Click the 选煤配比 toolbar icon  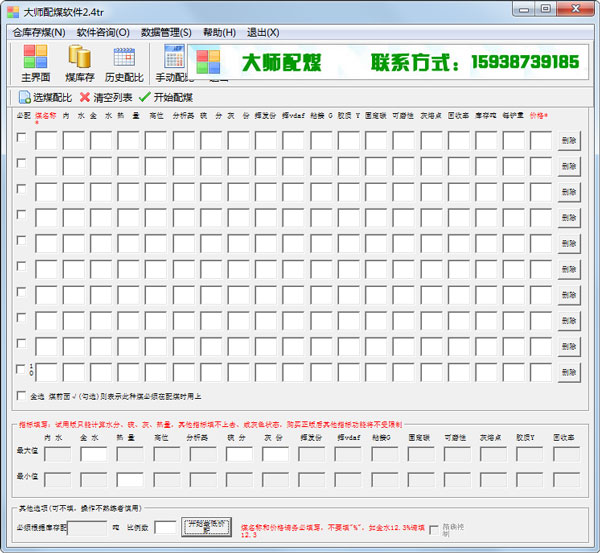[24, 98]
